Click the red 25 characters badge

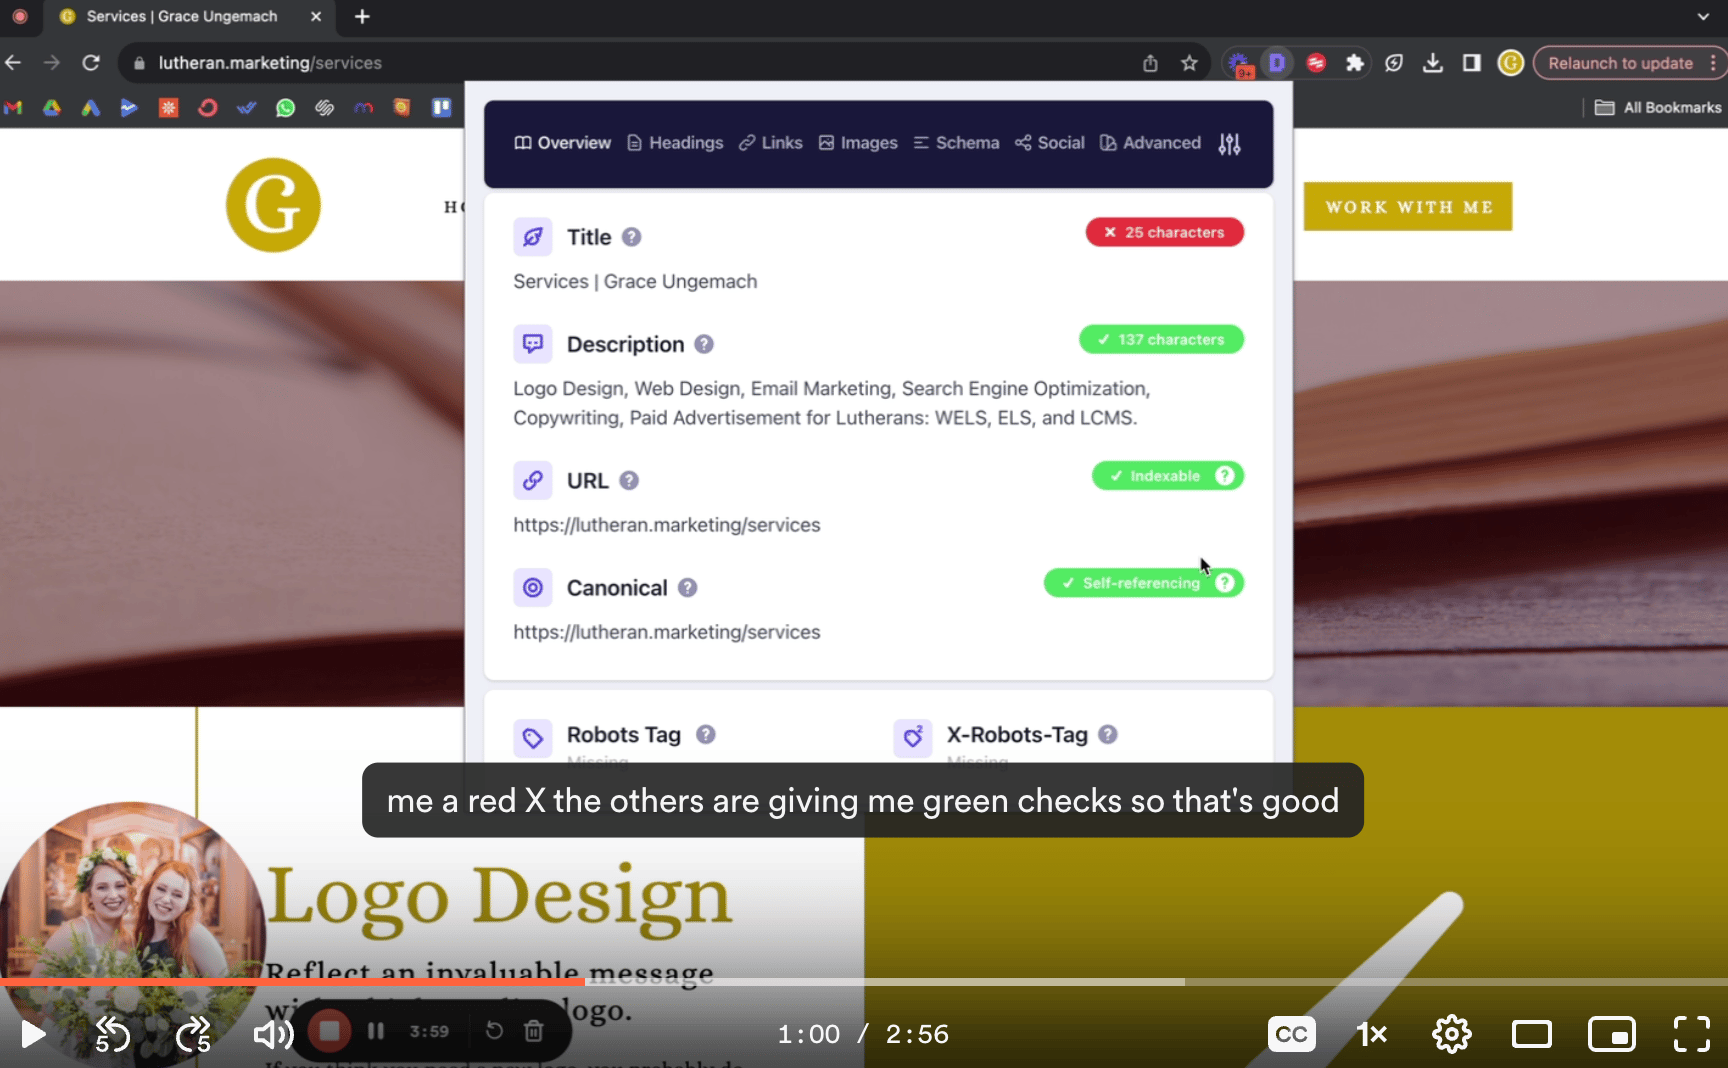tap(1165, 232)
